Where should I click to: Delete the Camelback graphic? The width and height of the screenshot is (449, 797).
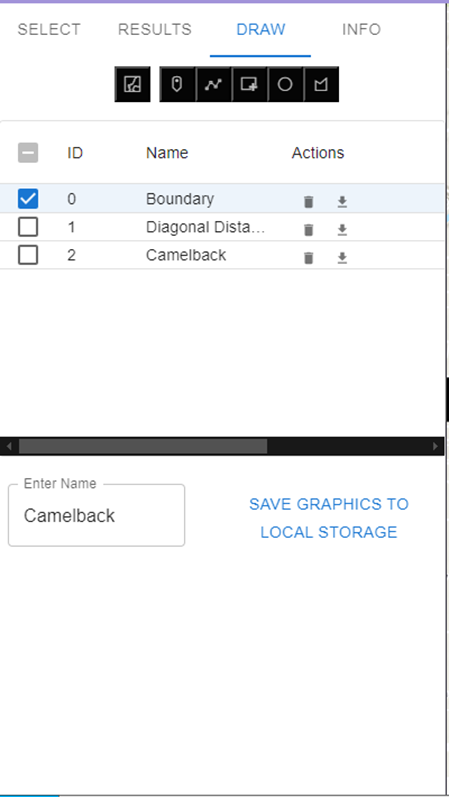click(x=308, y=258)
